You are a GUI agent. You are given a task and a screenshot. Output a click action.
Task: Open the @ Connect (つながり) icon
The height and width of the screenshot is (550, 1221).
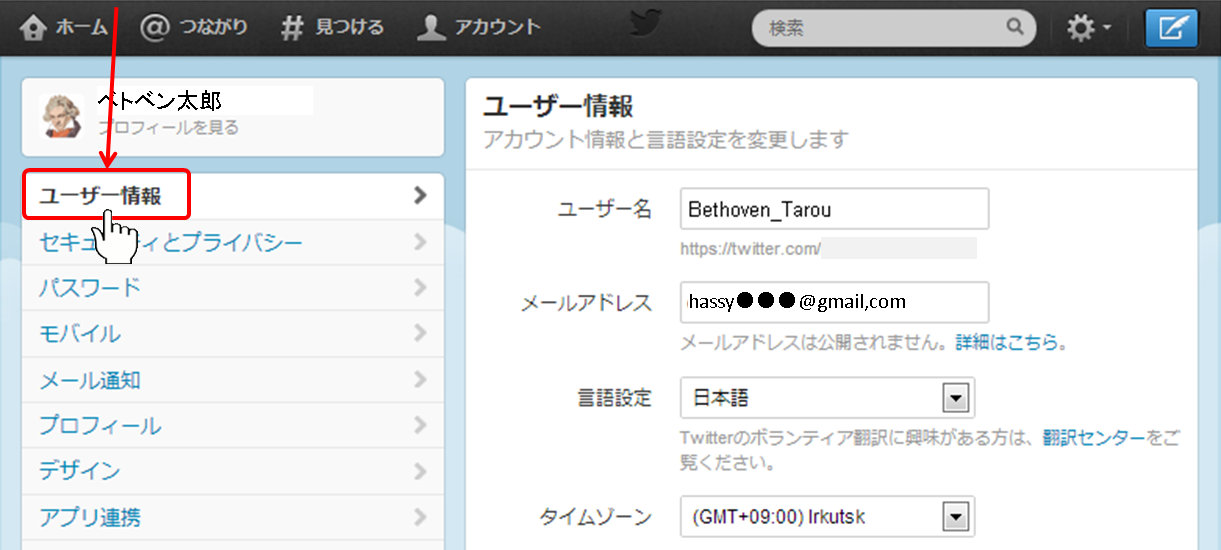coord(155,27)
